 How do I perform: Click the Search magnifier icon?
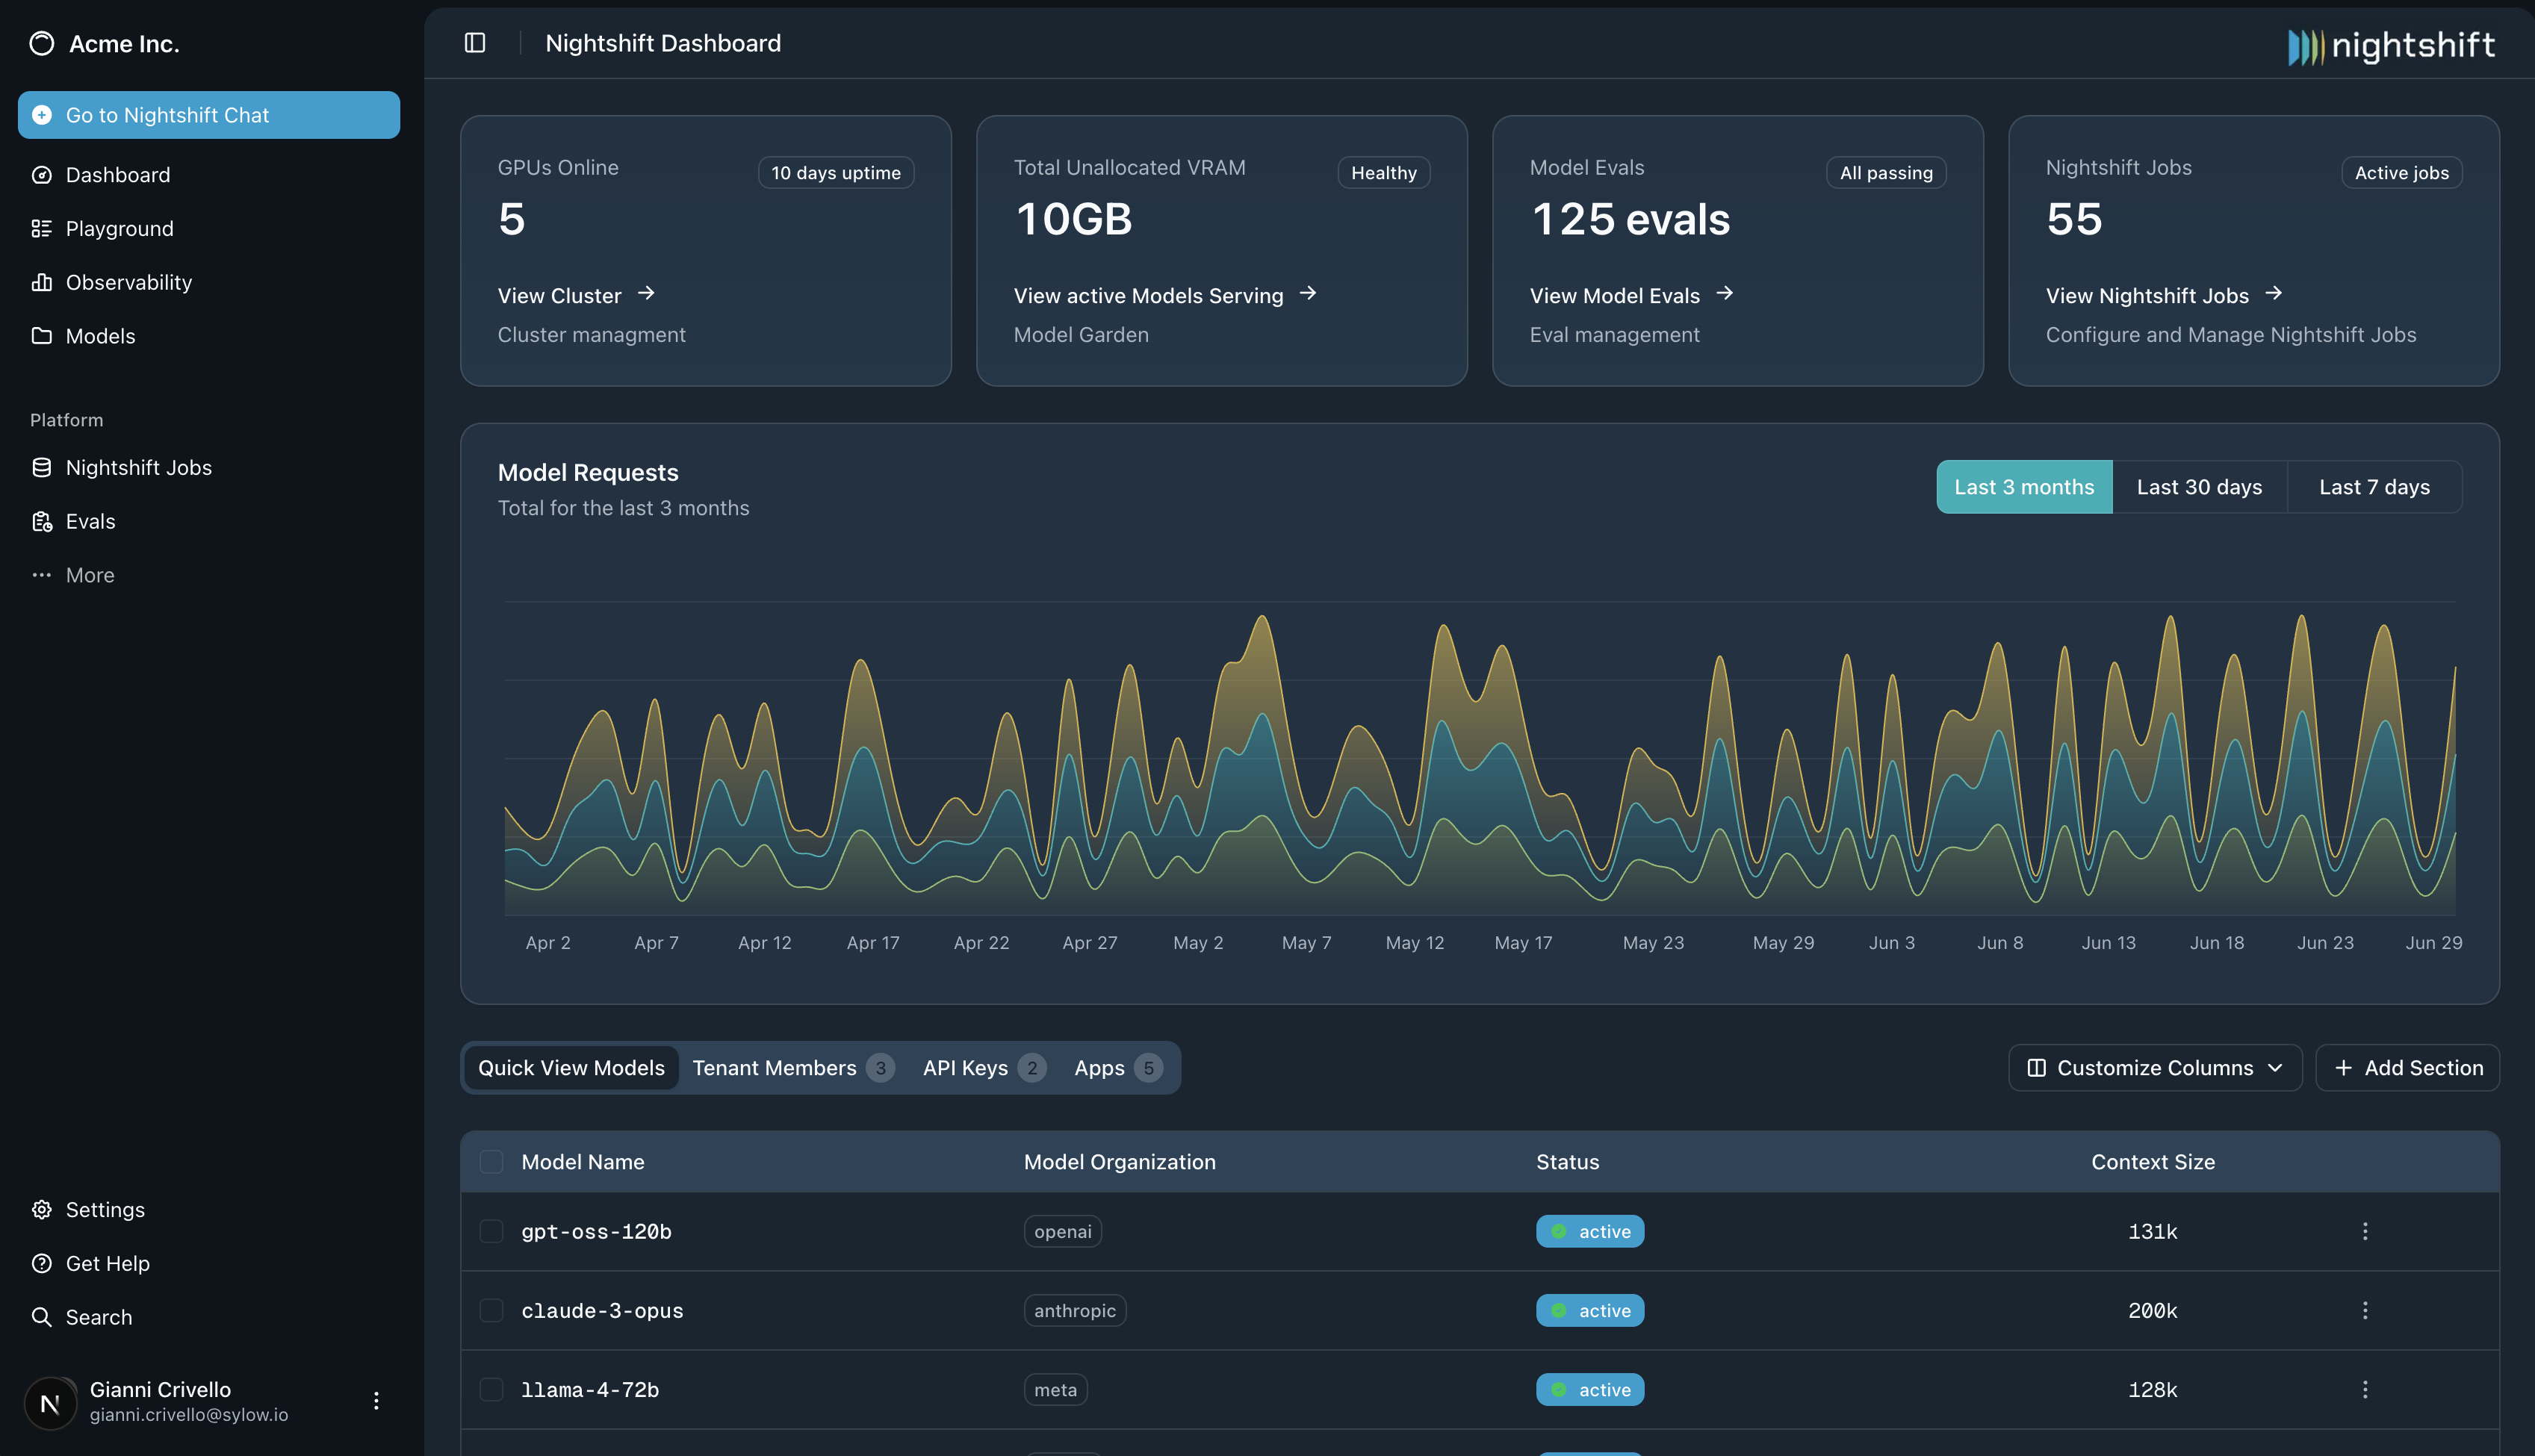click(x=41, y=1317)
